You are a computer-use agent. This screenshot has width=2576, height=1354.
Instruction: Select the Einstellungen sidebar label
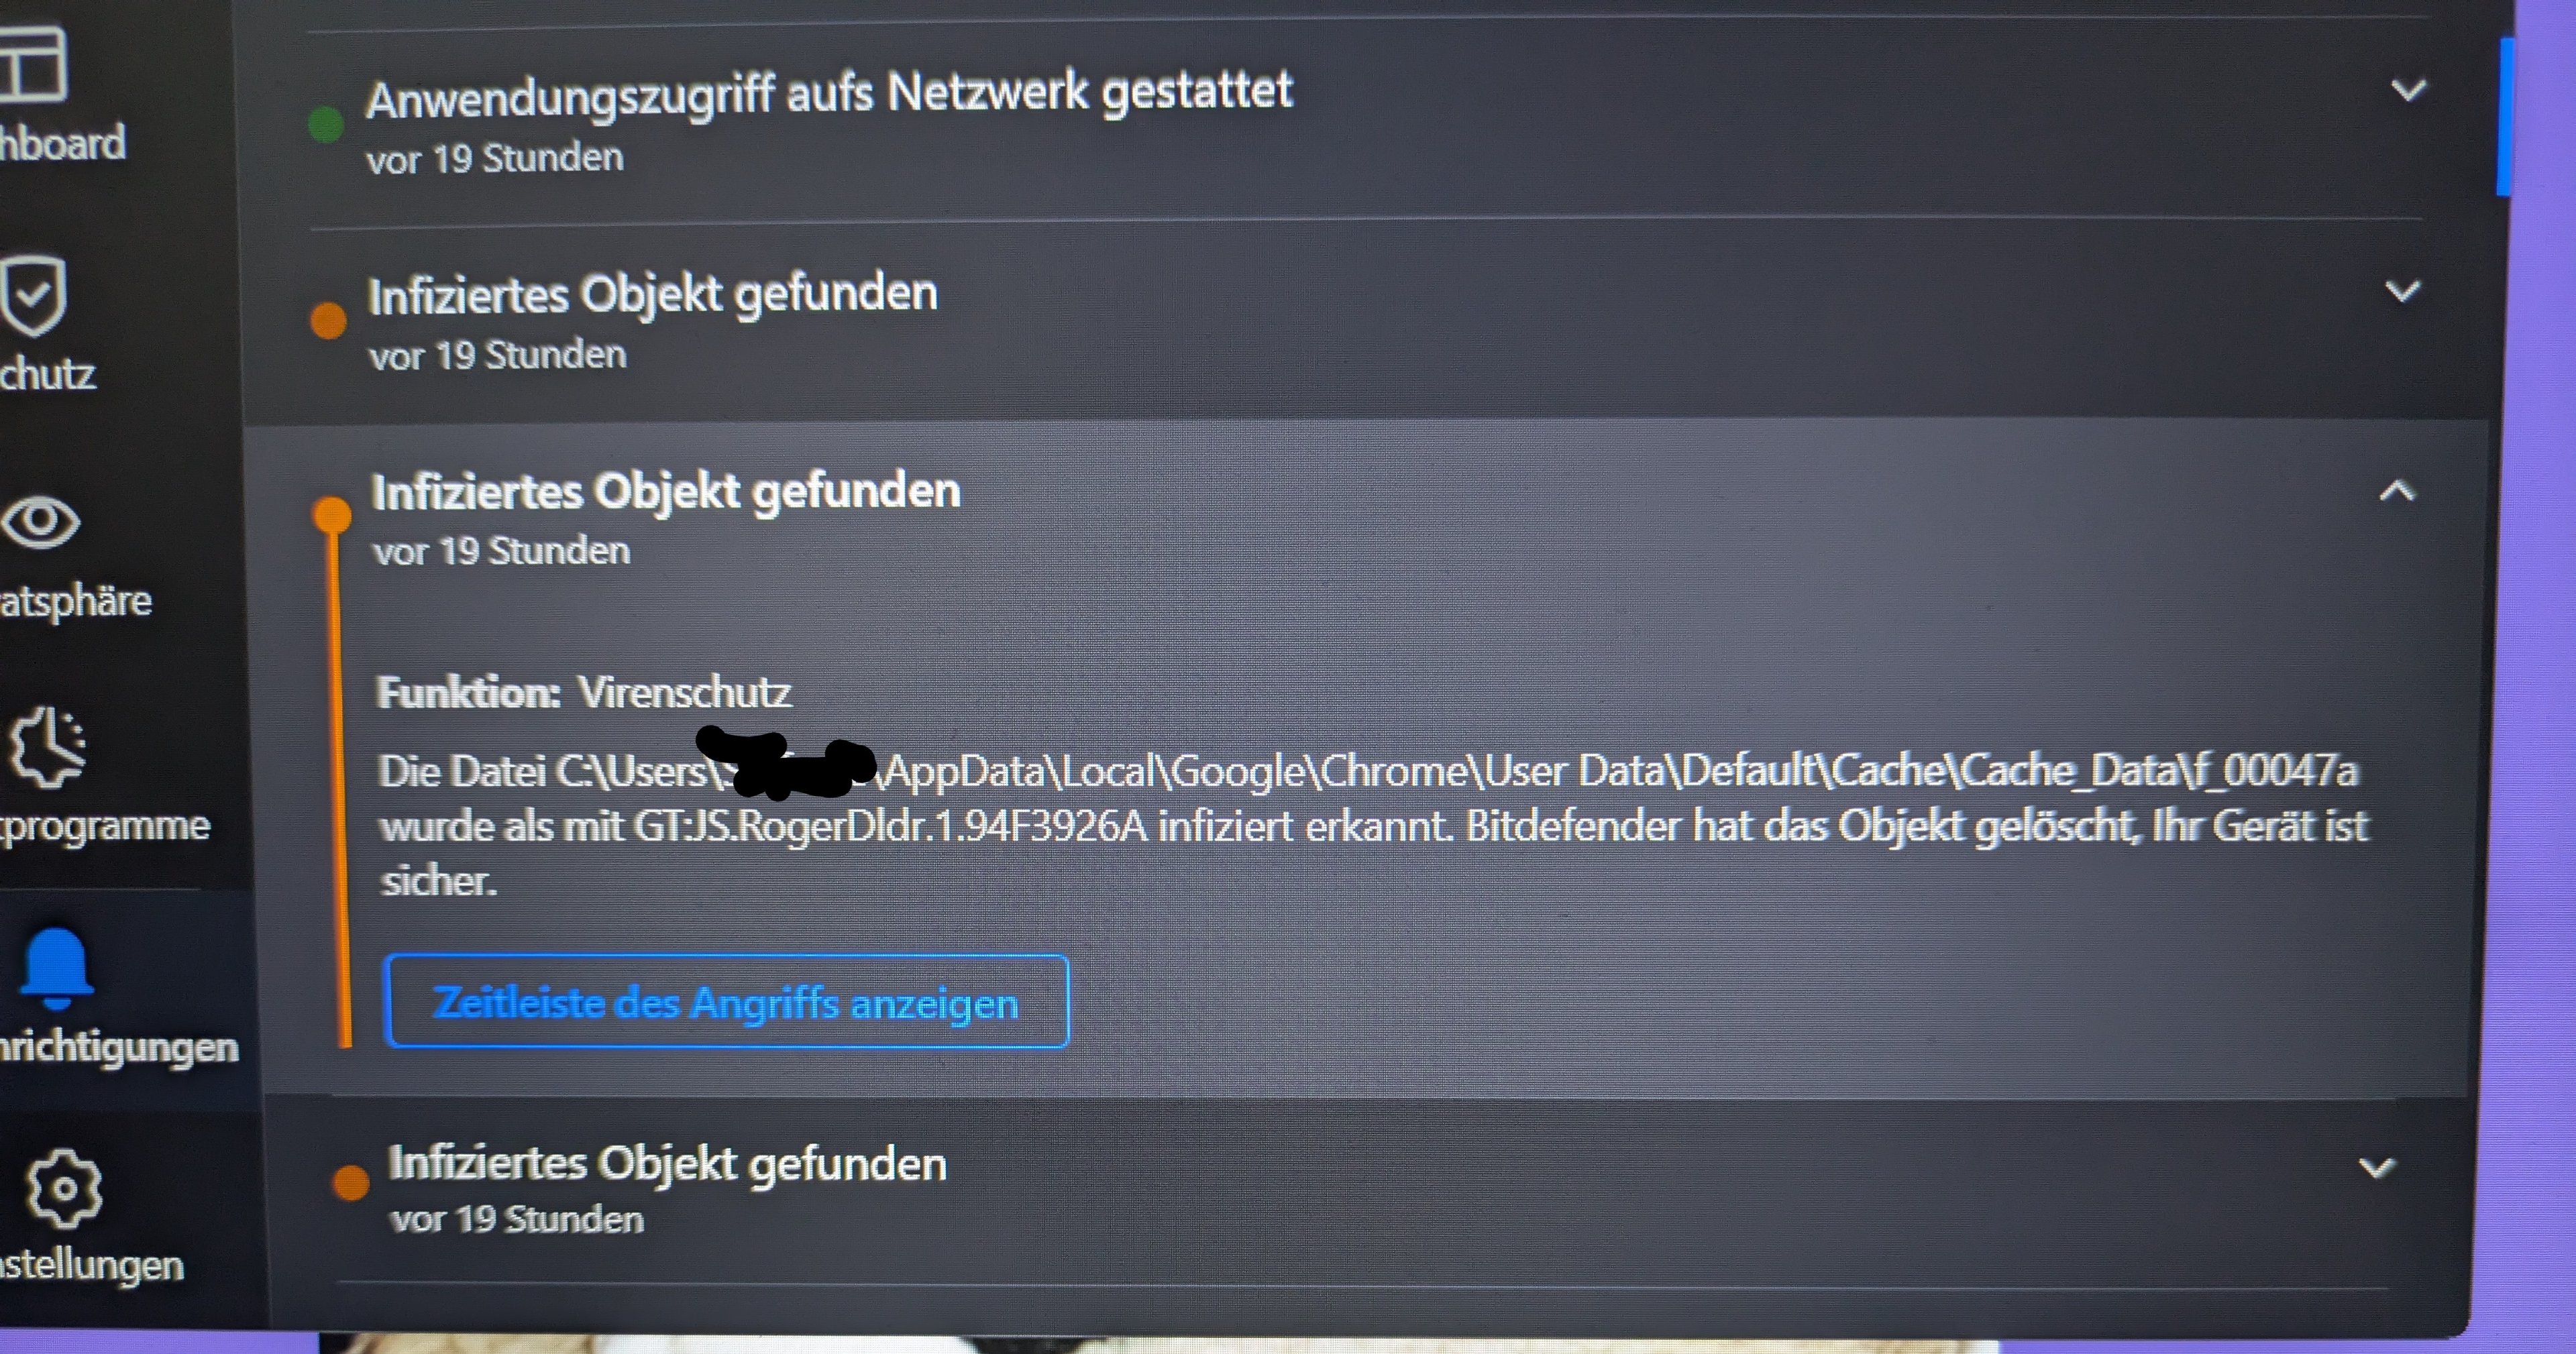coord(91,1264)
